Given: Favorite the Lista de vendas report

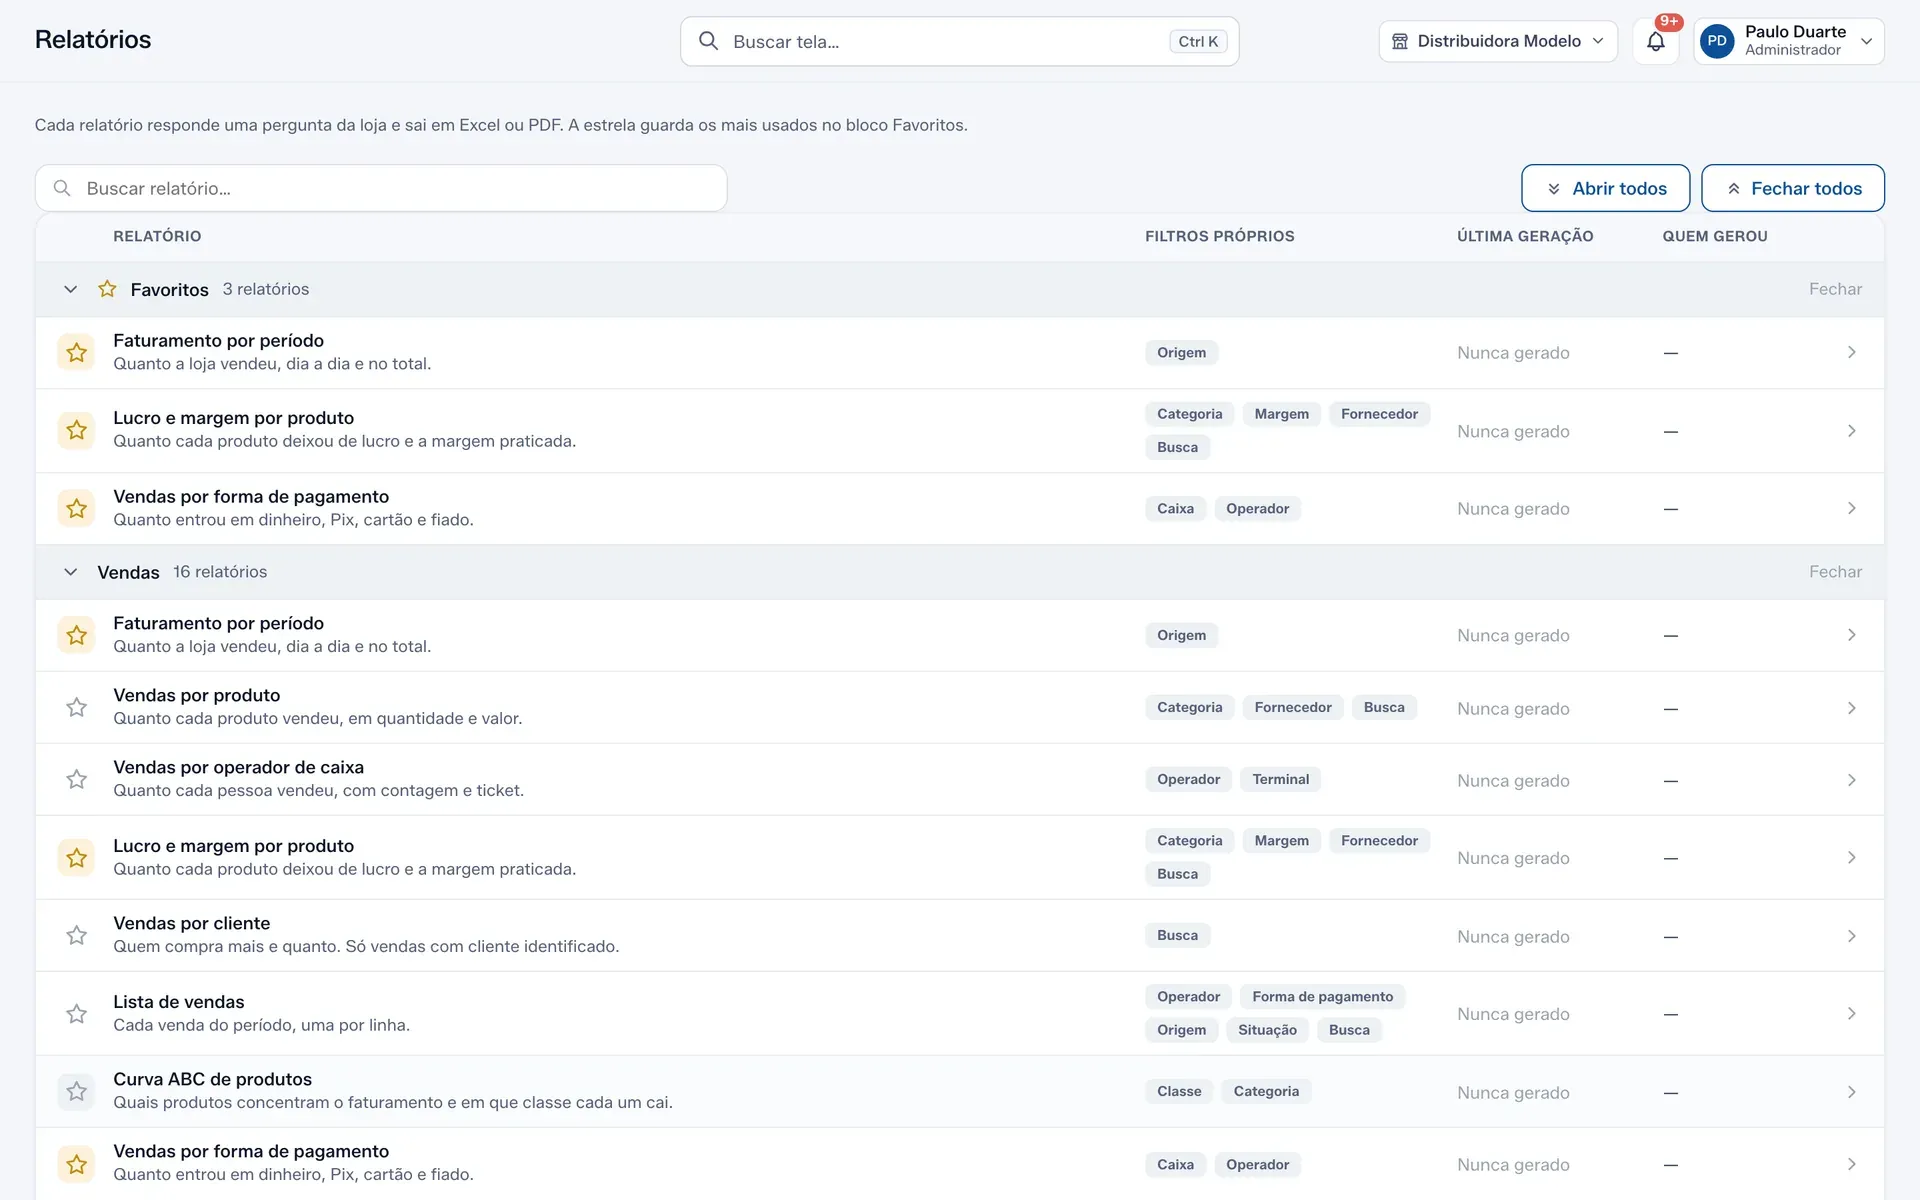Looking at the screenshot, I should point(76,1014).
